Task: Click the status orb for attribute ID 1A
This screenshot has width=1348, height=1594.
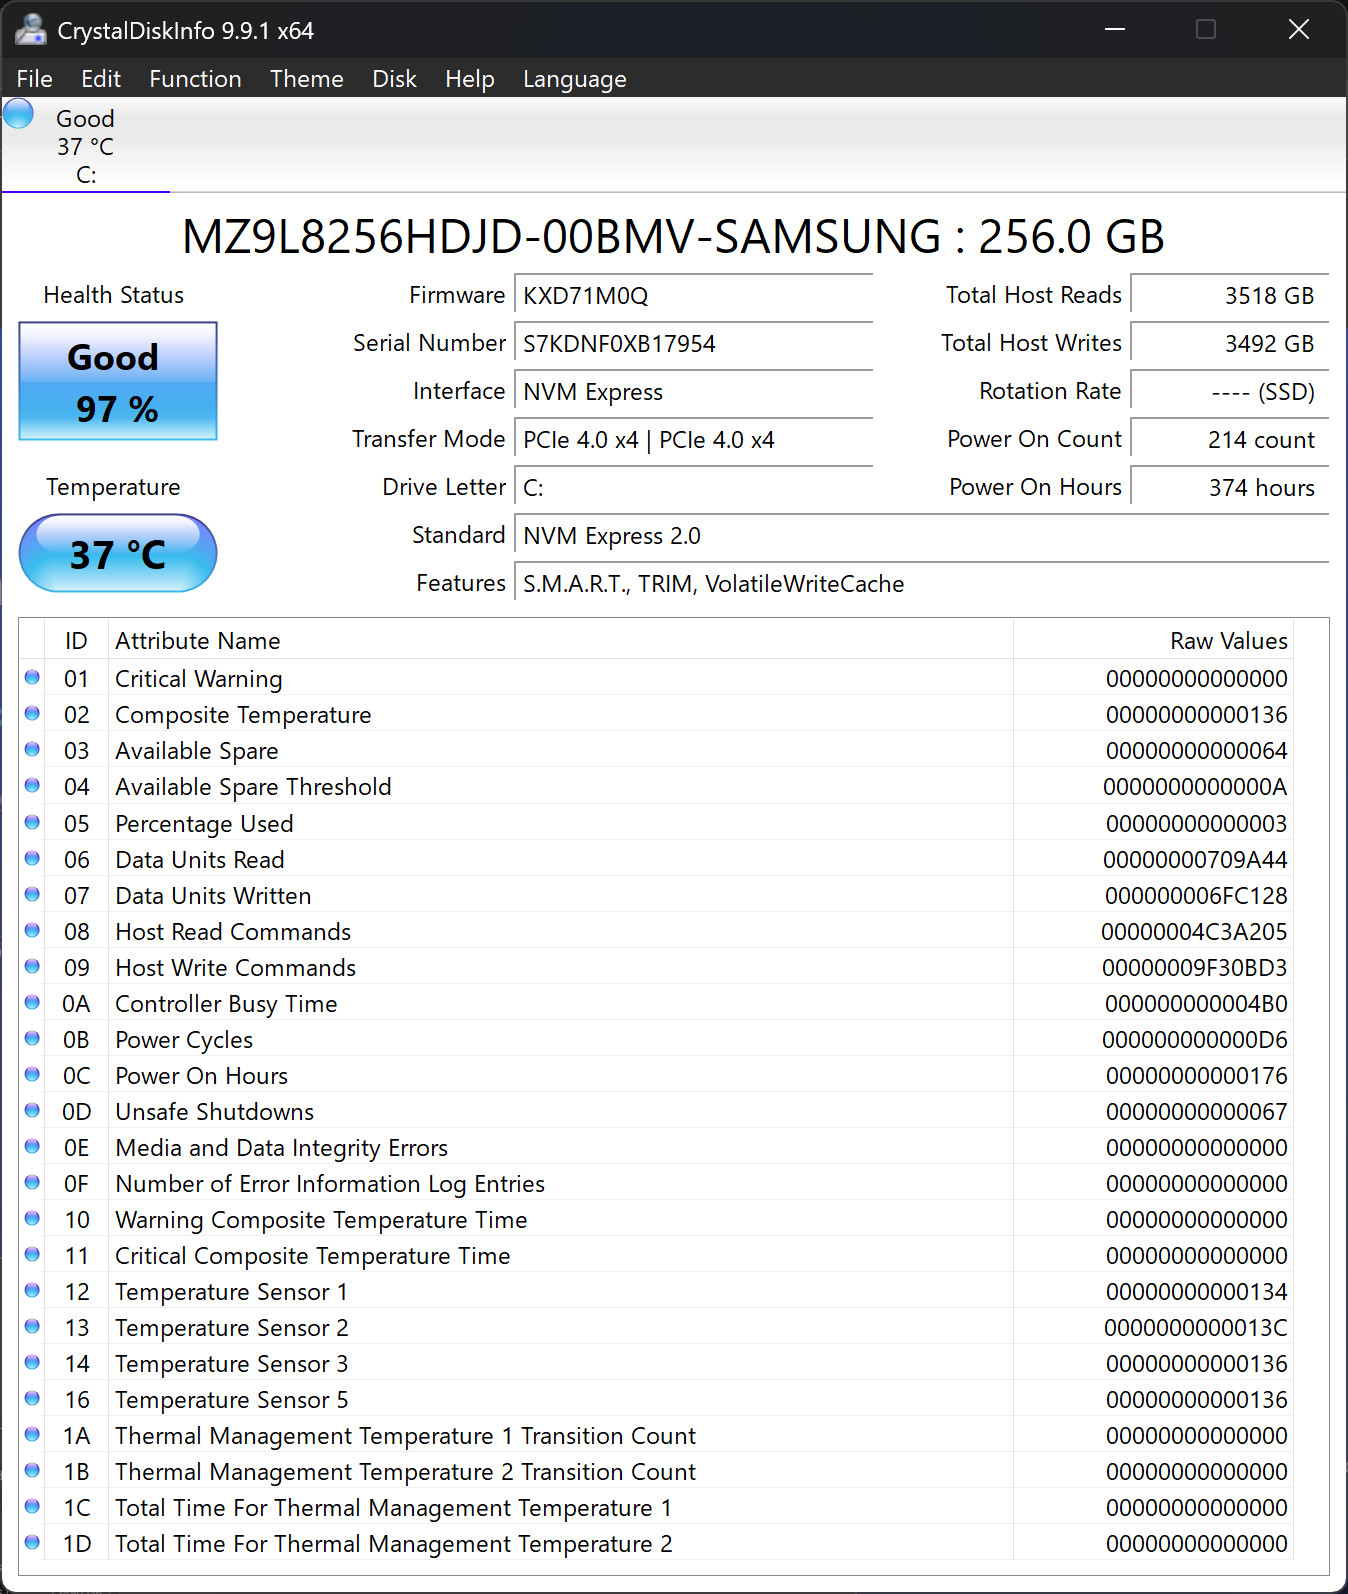Action: [x=32, y=1435]
